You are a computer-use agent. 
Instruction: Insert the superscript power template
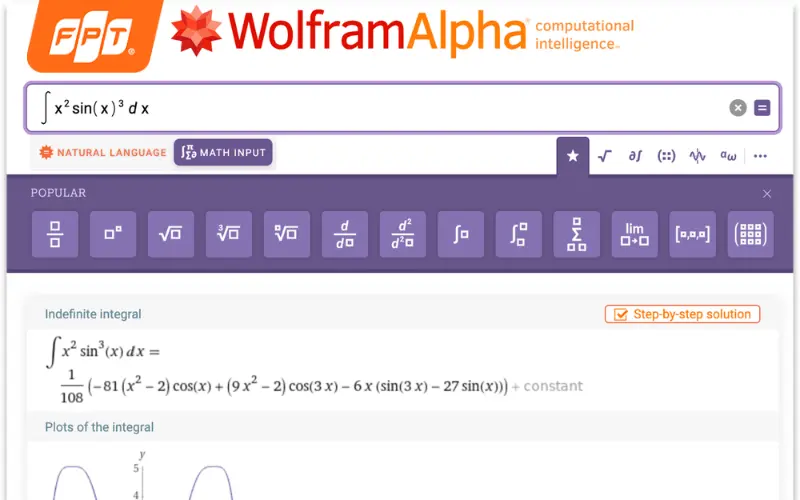(113, 234)
